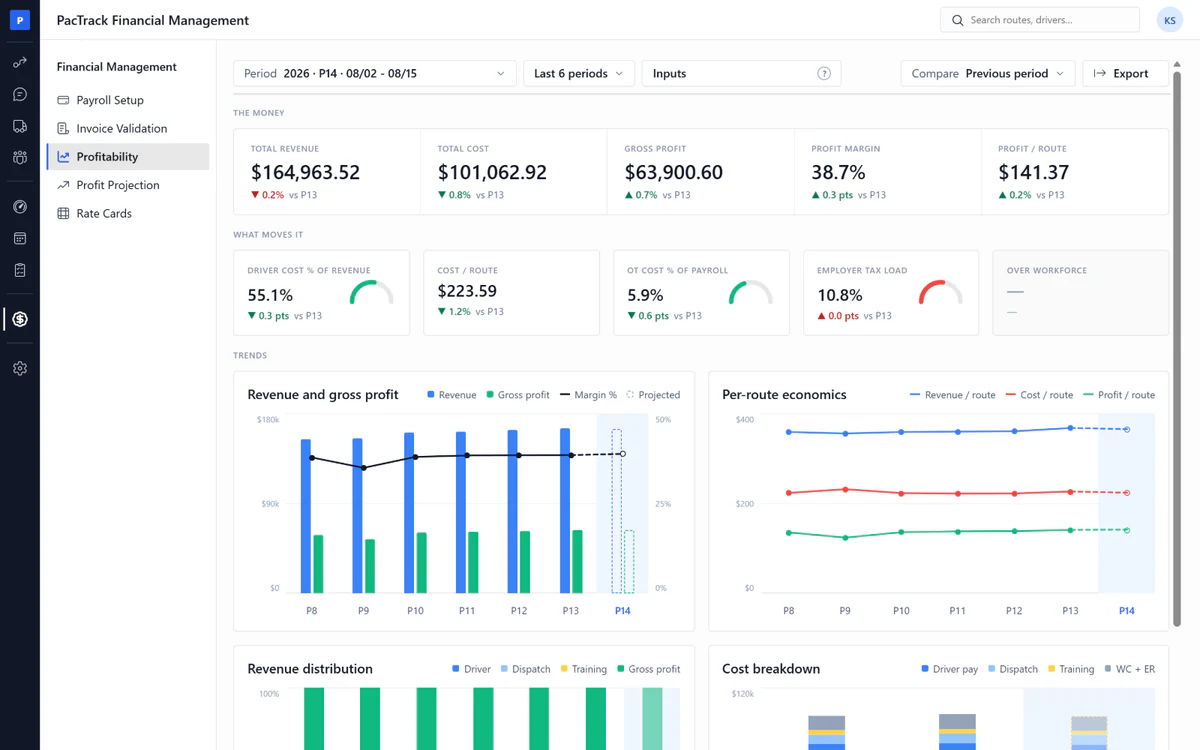Toggle the Projected legend series
Screen dimensions: 1200x750
pyautogui.click(x=653, y=395)
